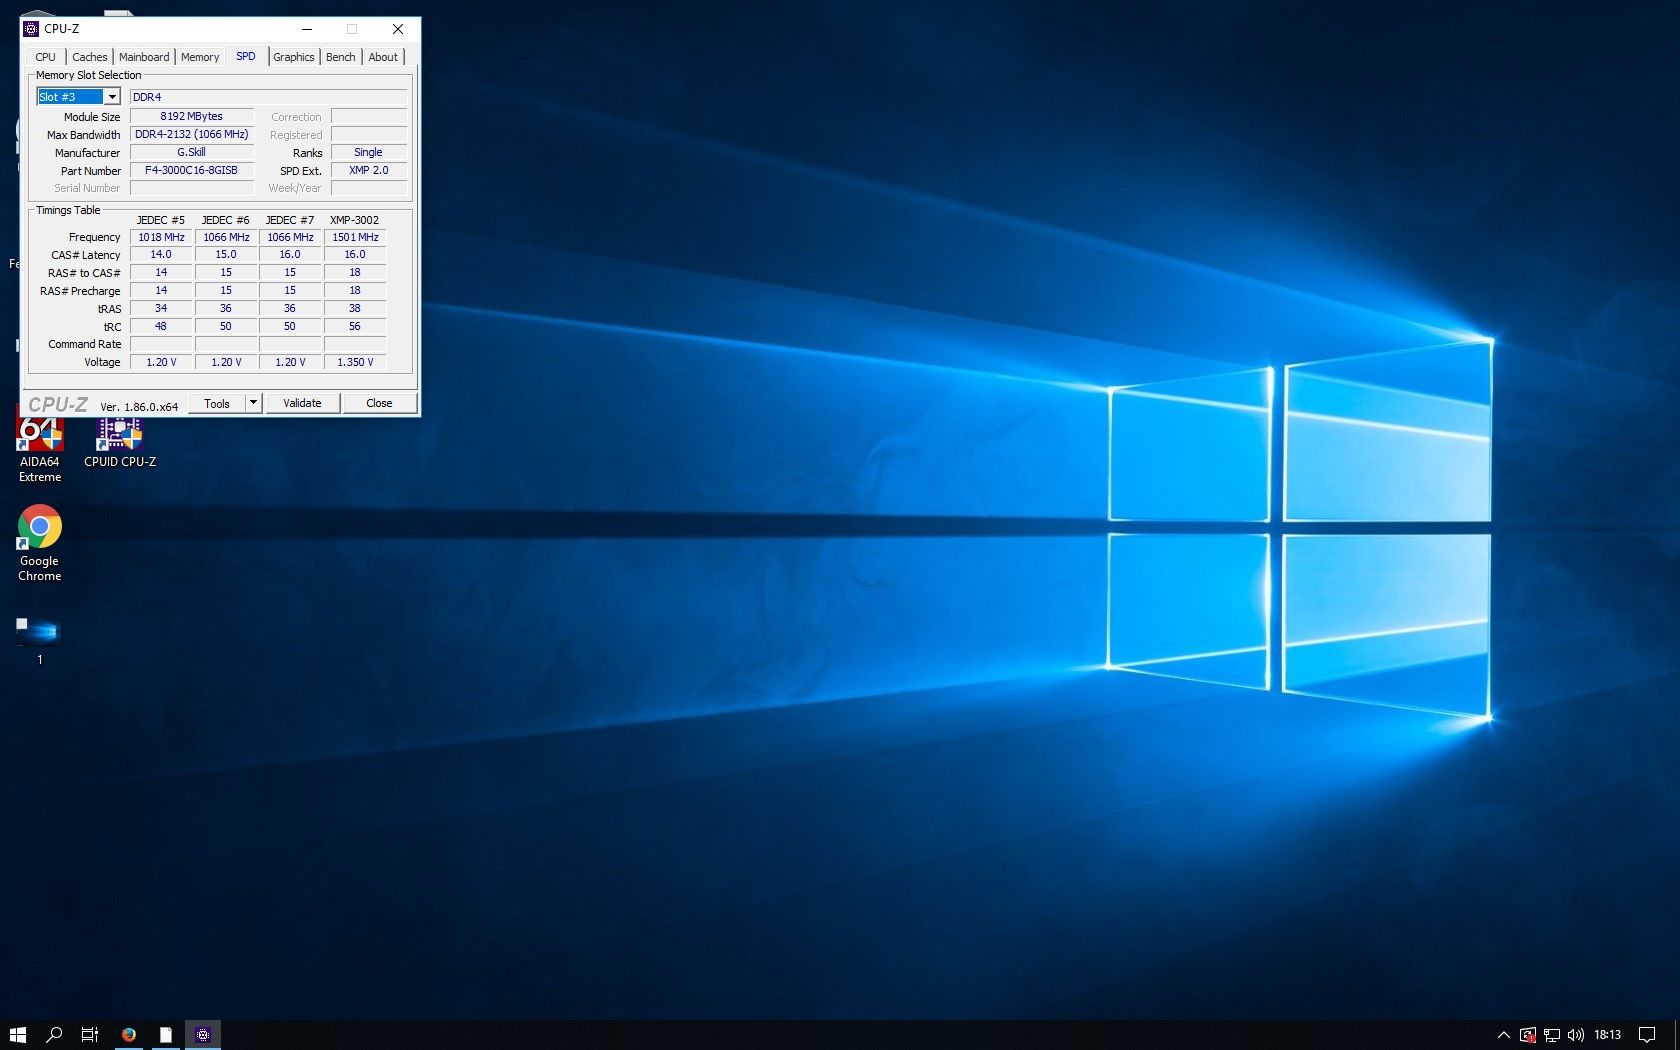Click the tRAS value 34

pos(162,309)
